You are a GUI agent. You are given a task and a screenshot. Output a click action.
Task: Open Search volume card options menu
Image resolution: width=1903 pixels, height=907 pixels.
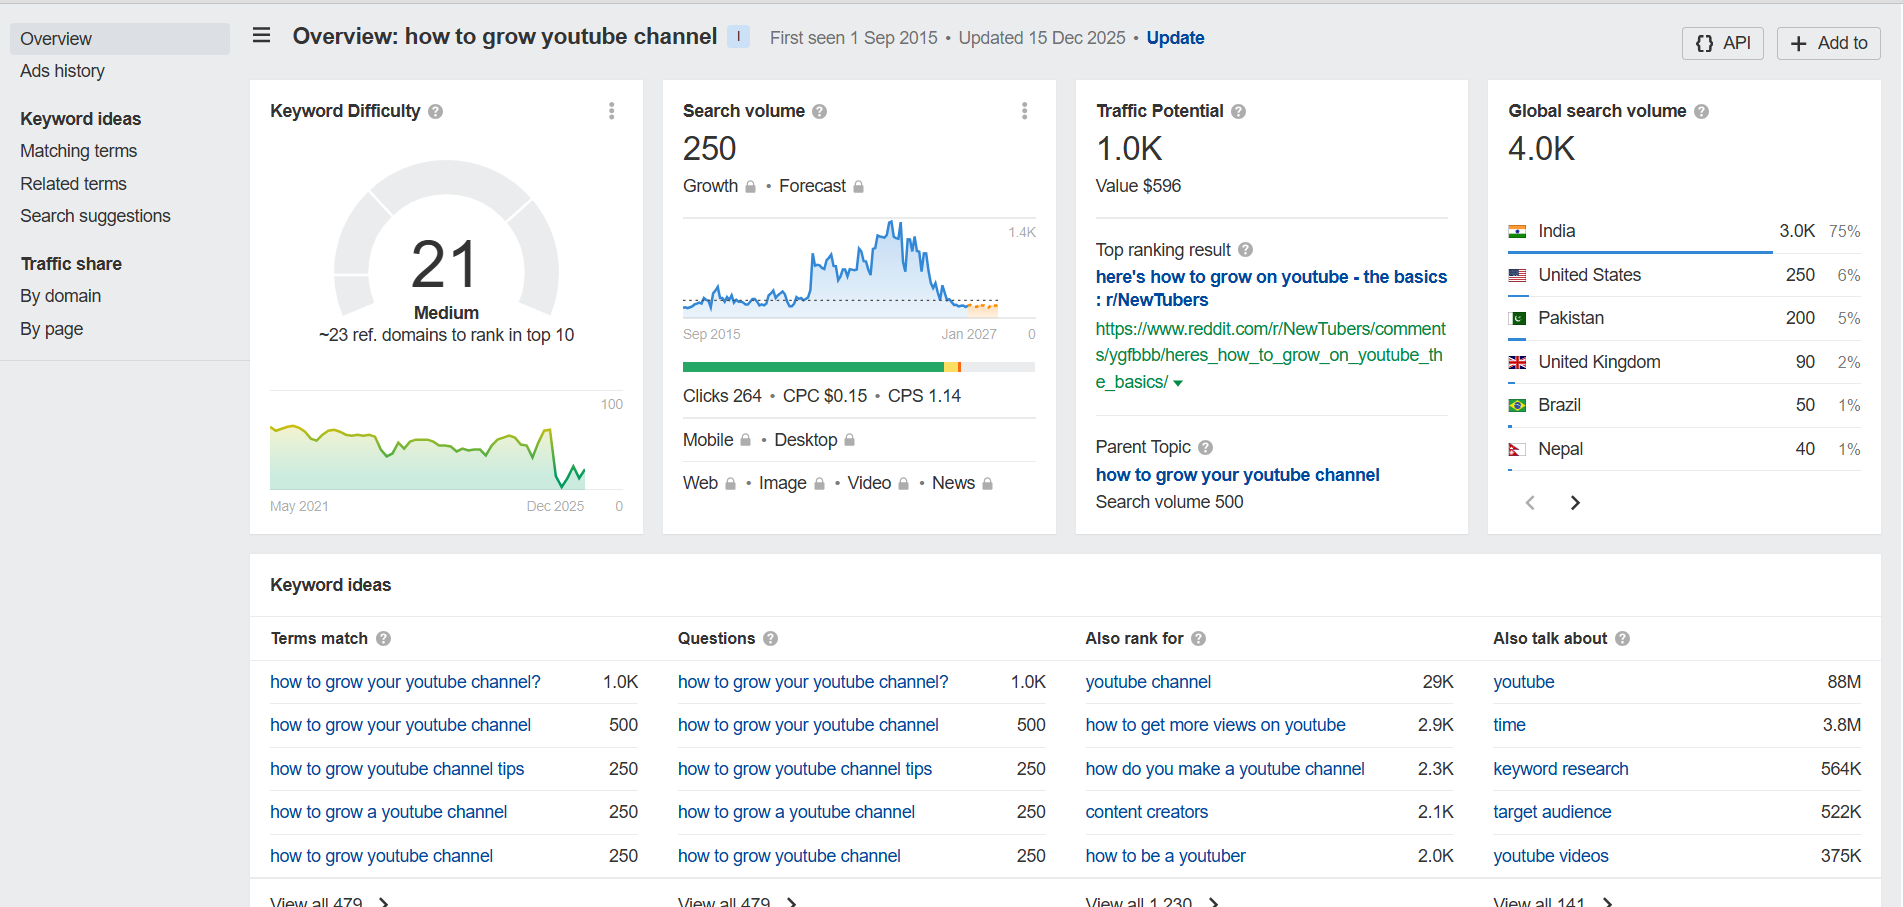pyautogui.click(x=1024, y=111)
